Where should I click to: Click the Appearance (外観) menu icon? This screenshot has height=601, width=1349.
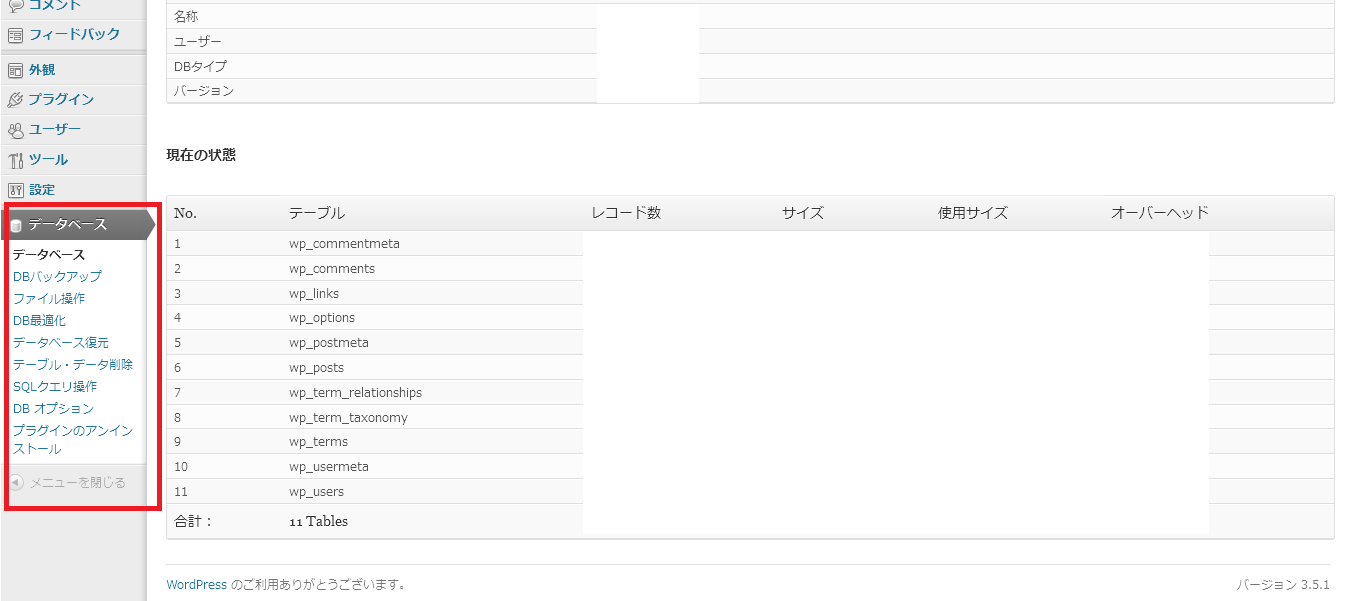point(15,70)
